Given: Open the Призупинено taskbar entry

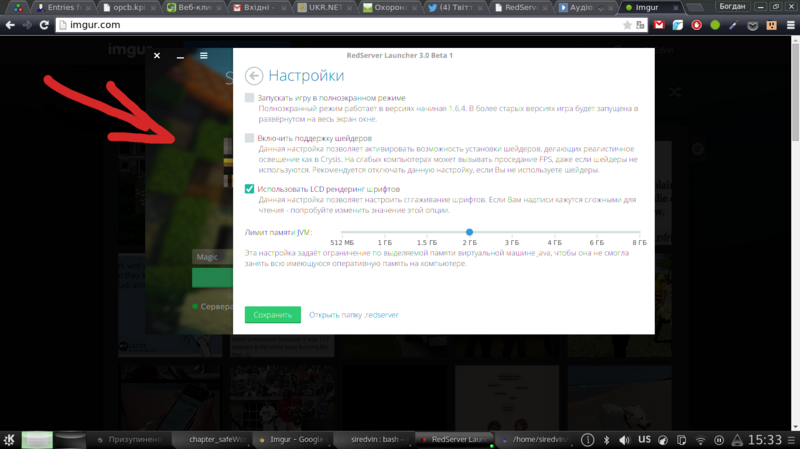Looking at the screenshot, I should tap(130, 439).
